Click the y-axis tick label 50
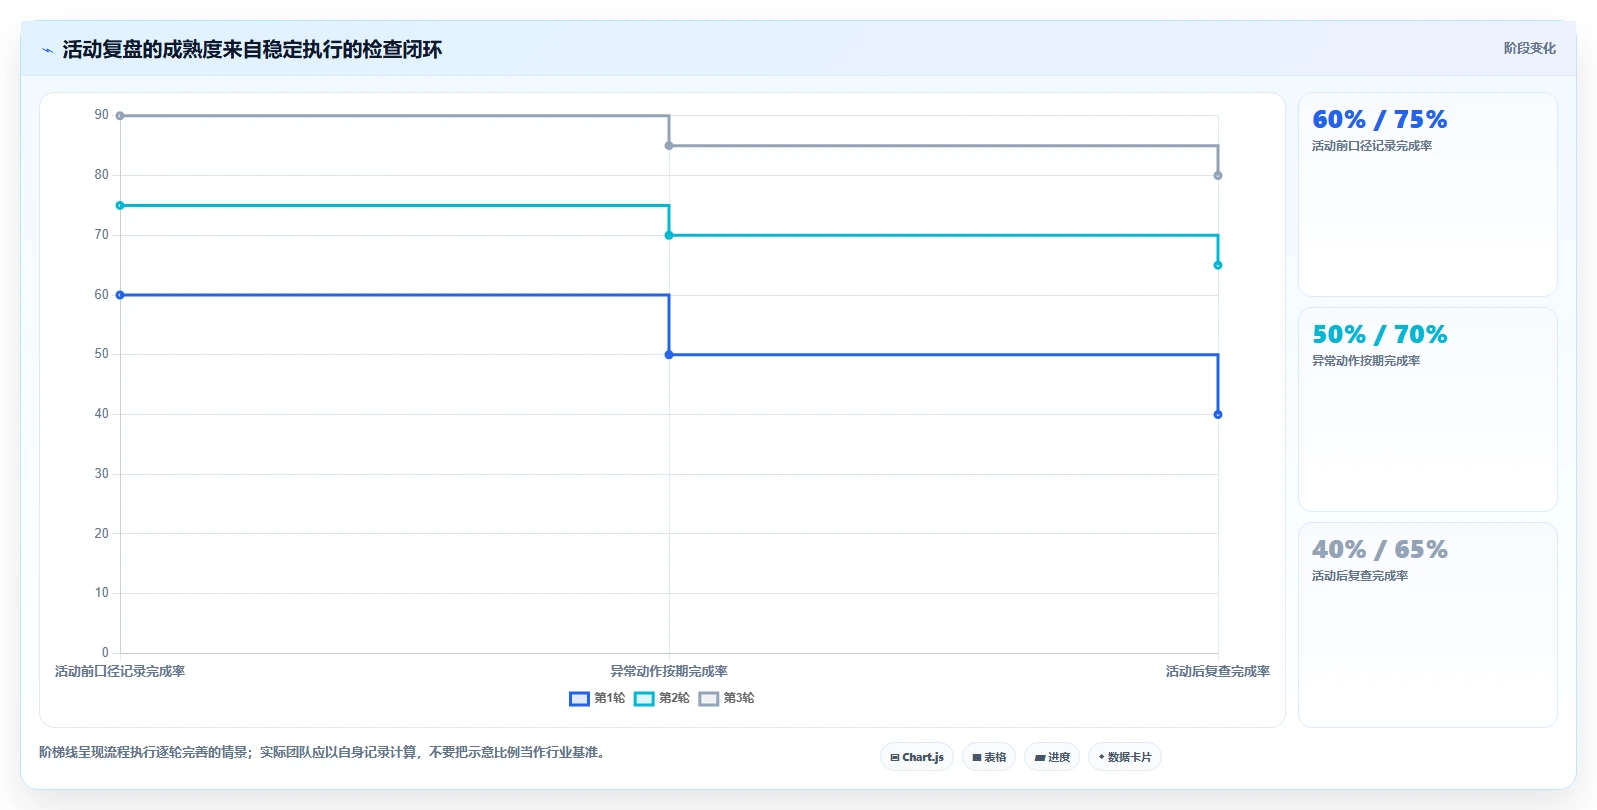1597x810 pixels. click(101, 354)
